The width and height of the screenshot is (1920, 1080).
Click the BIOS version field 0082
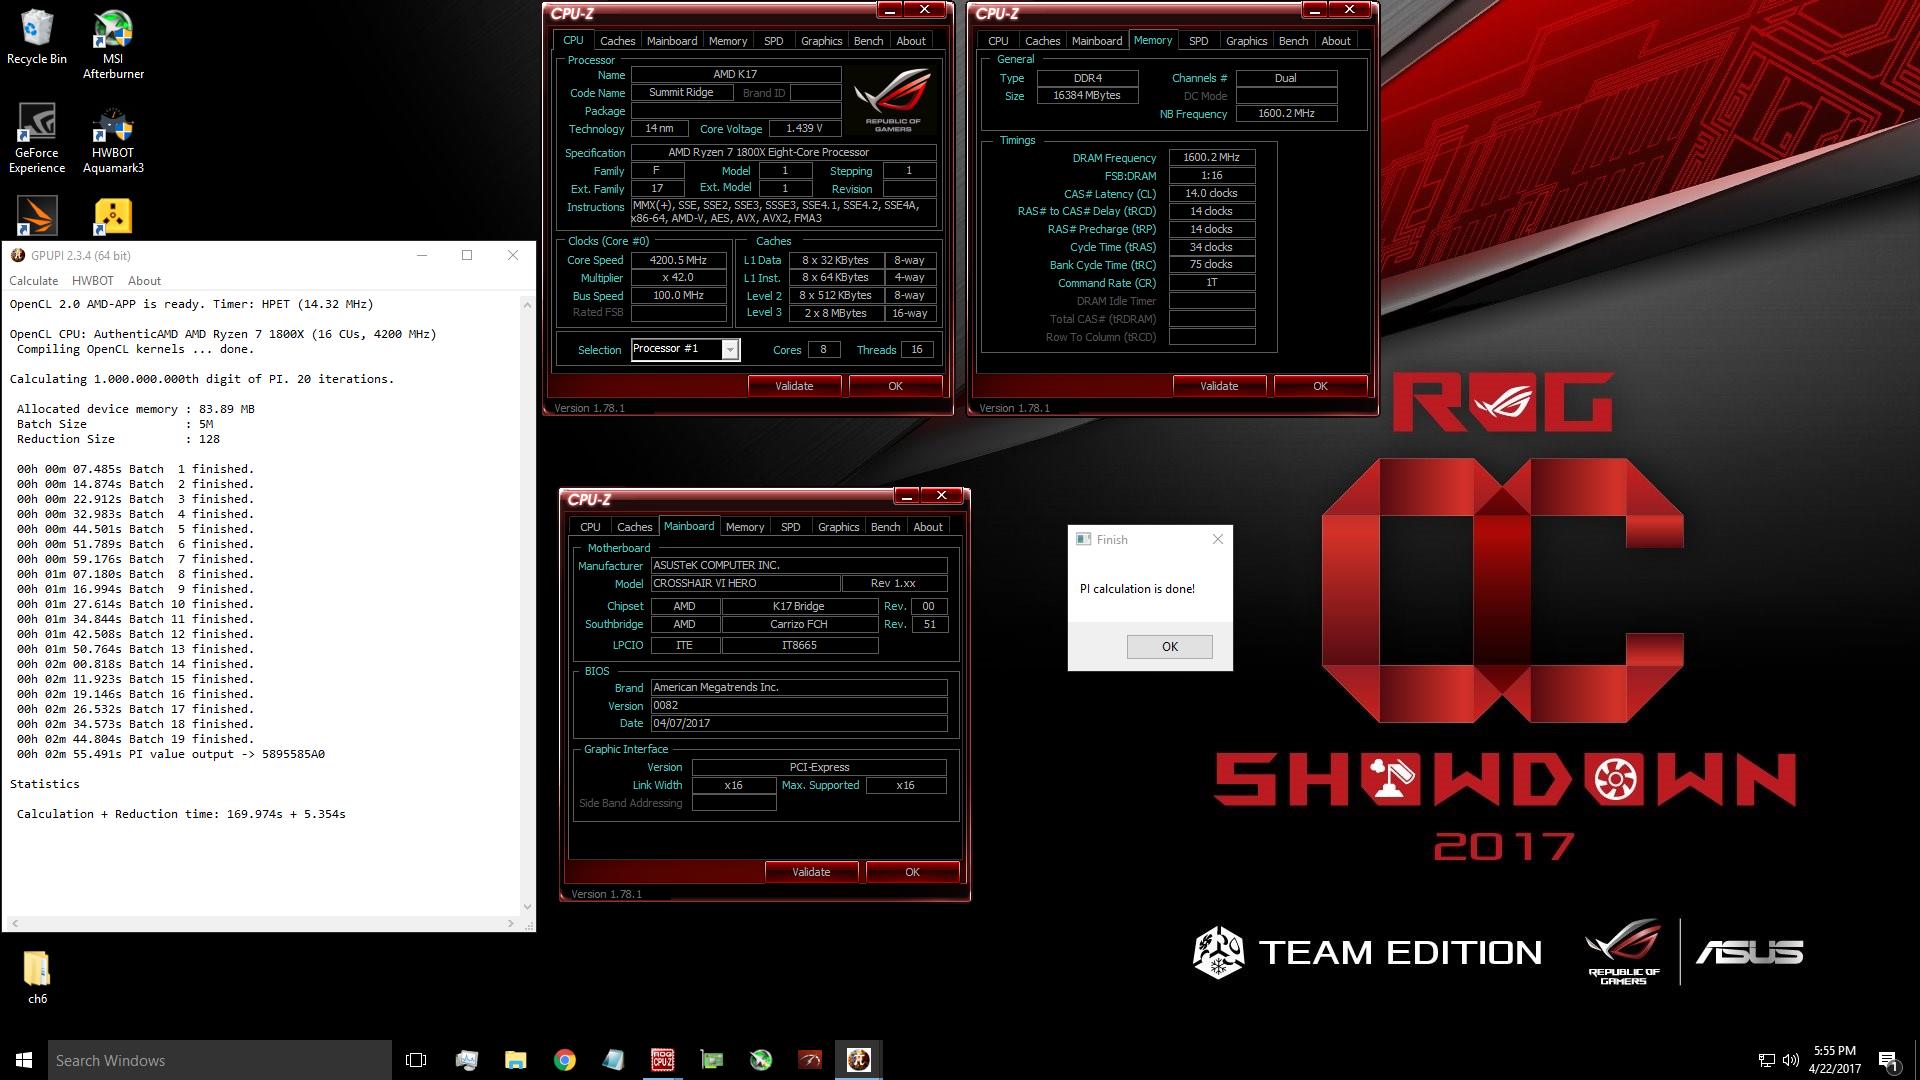pyautogui.click(x=799, y=706)
